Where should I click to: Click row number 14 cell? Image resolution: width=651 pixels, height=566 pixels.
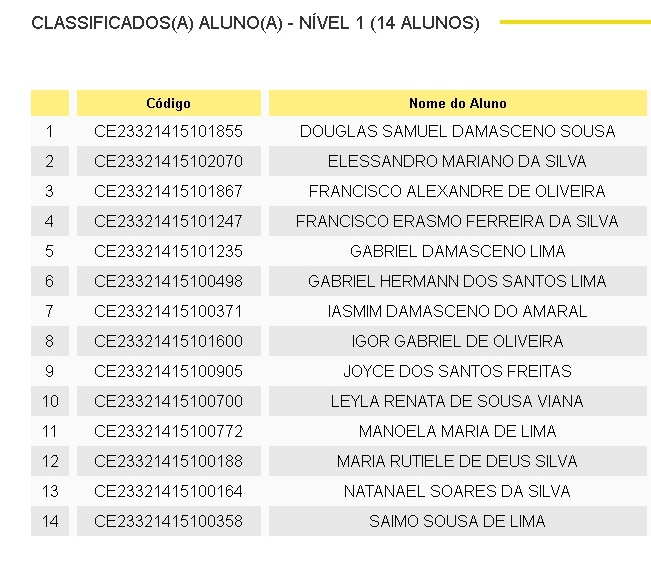[x=50, y=521]
